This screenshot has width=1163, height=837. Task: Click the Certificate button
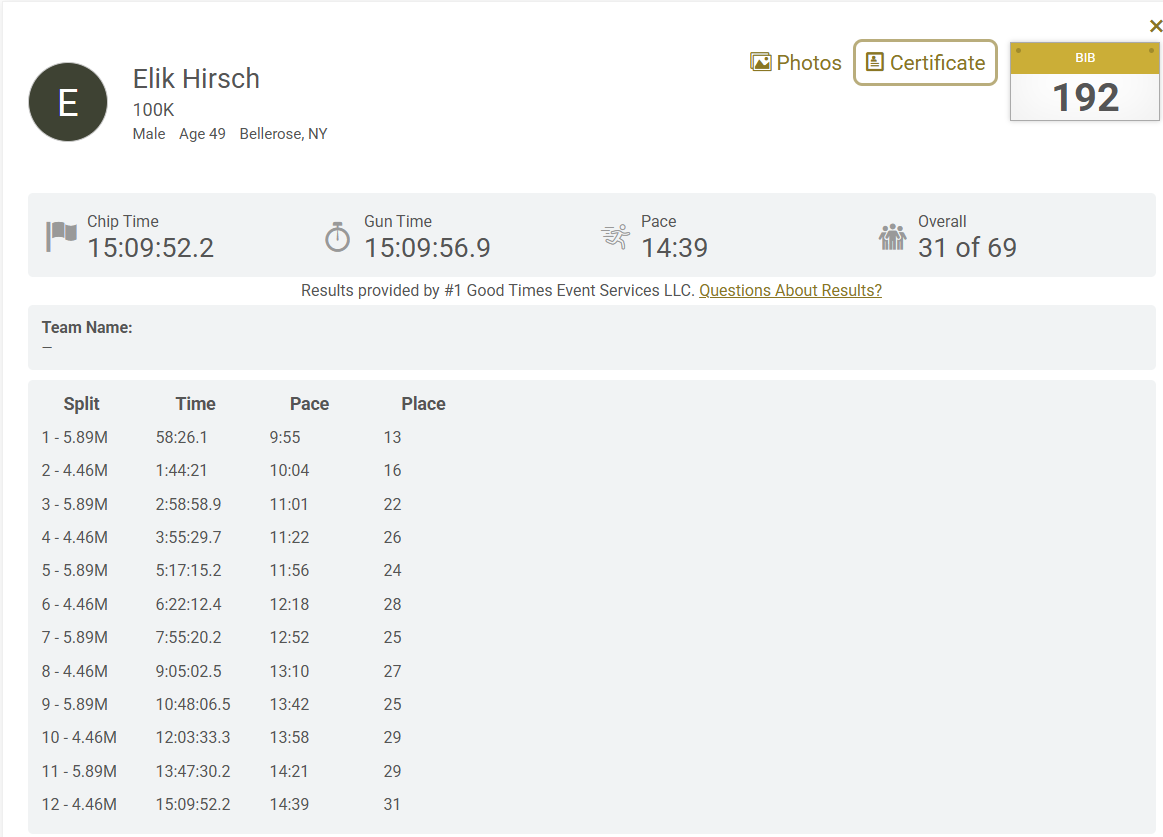[x=925, y=63]
